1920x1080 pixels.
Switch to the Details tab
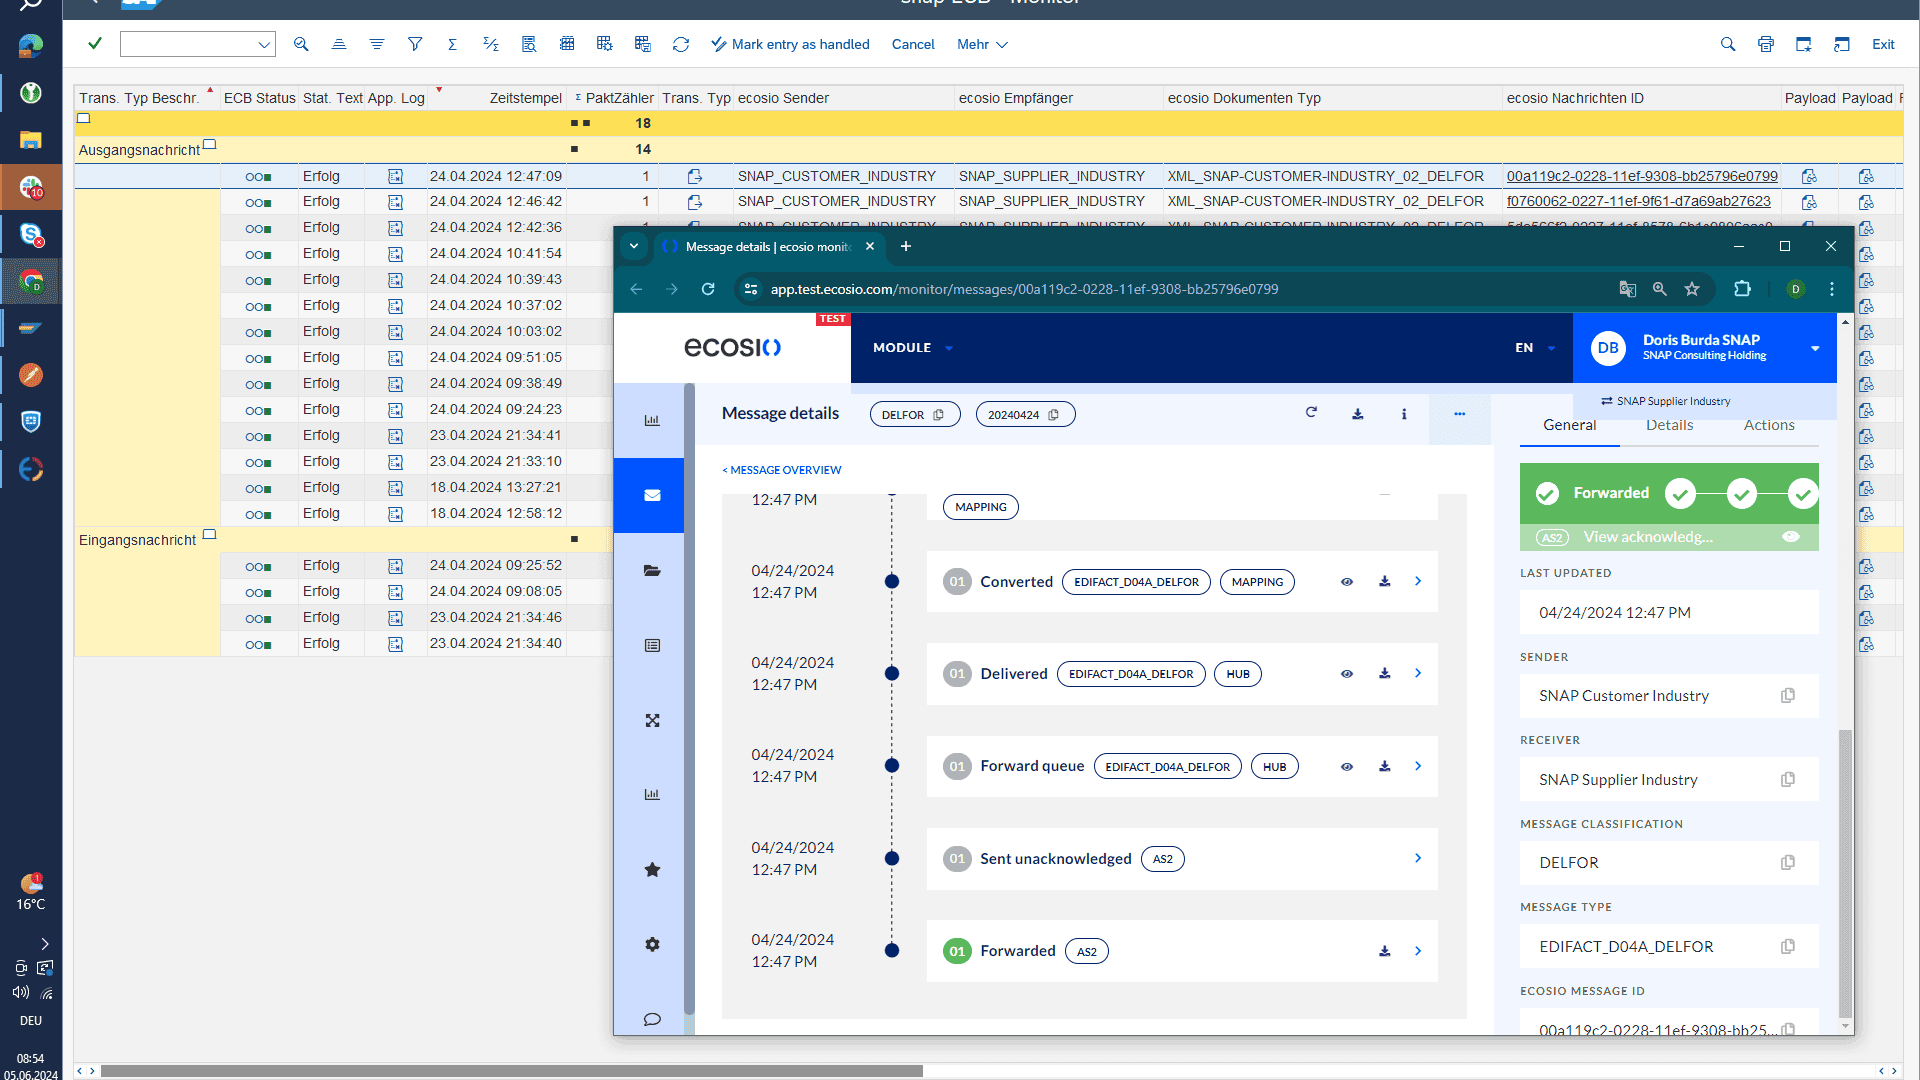point(1669,425)
